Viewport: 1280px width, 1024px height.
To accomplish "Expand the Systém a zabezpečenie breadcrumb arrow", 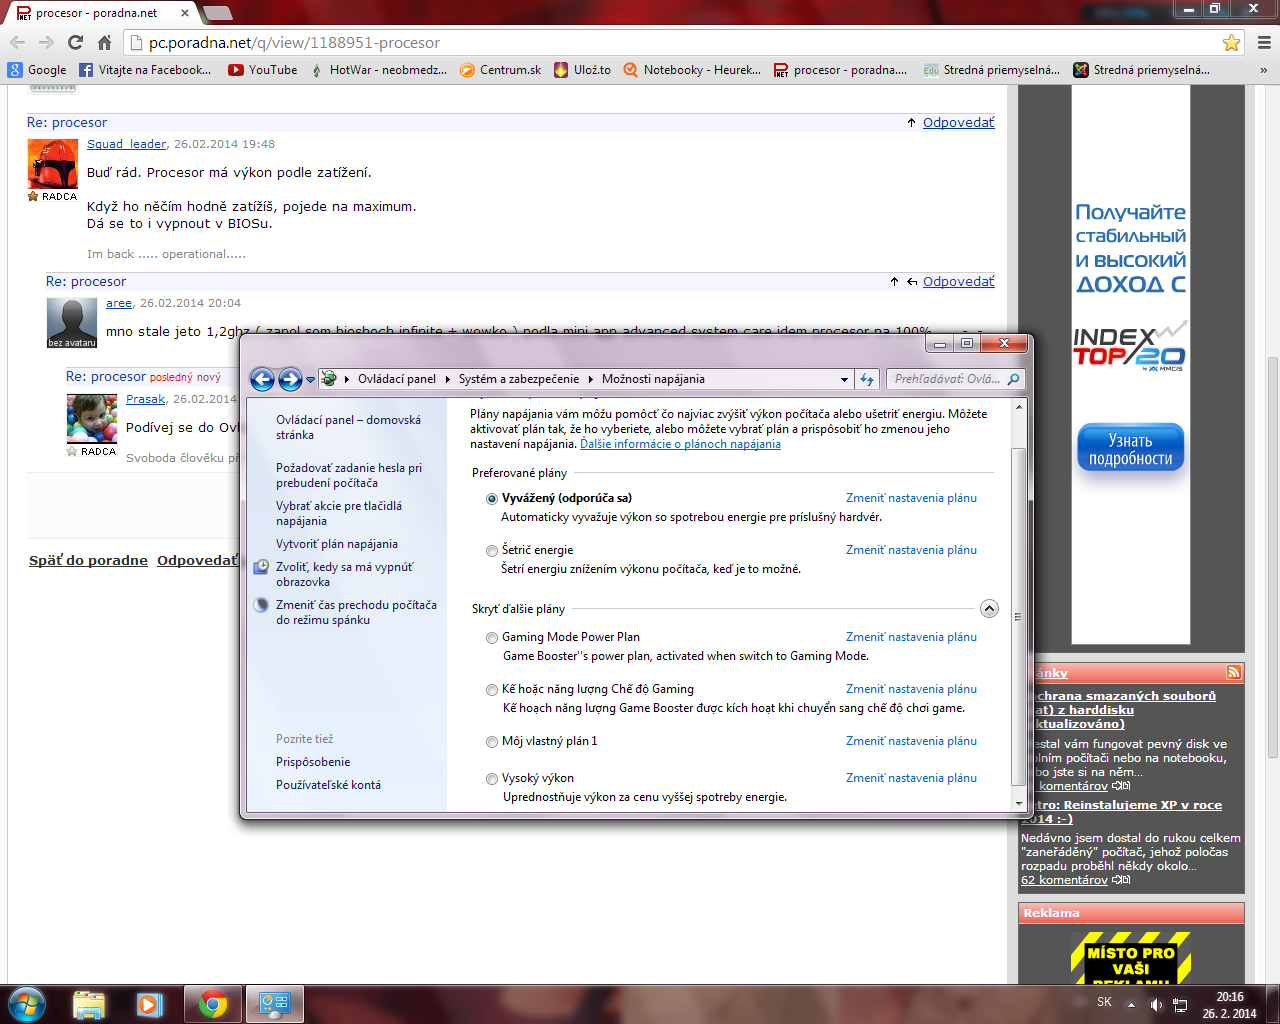I will [590, 379].
